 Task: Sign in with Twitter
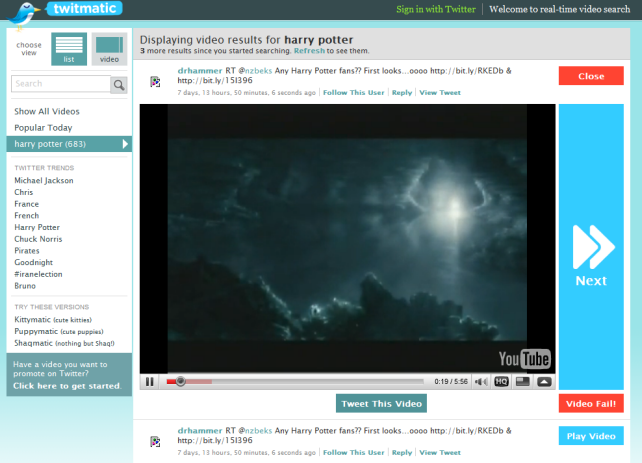[x=436, y=9]
